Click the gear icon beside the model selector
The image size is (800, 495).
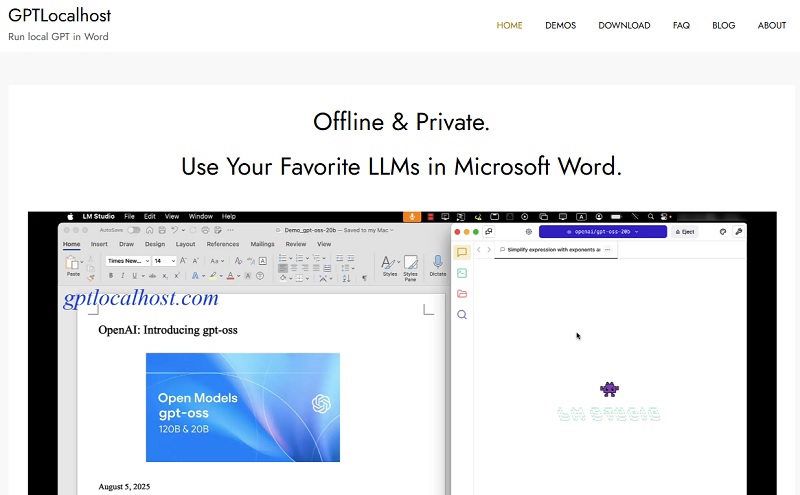click(x=528, y=231)
